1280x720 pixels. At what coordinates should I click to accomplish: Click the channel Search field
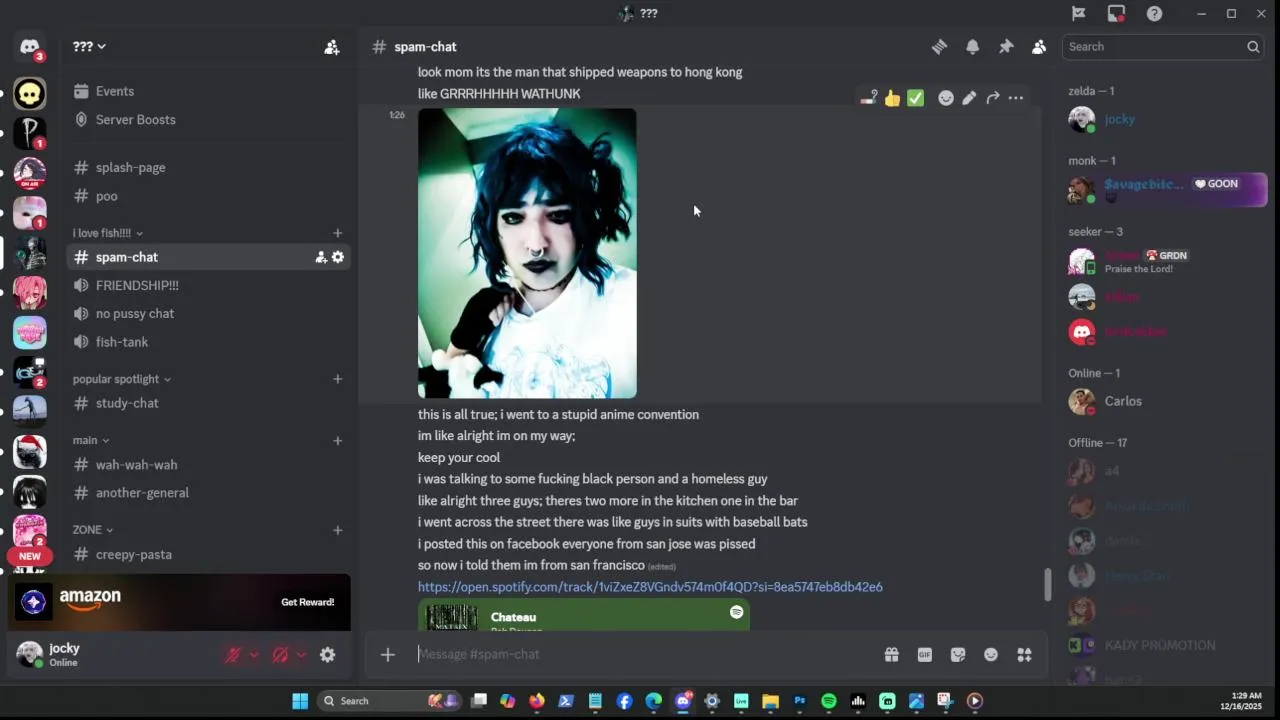tap(1162, 47)
